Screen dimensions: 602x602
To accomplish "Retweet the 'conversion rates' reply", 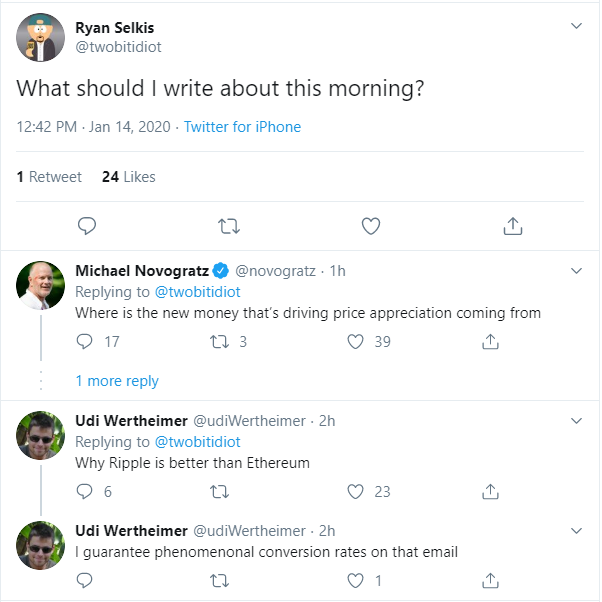I will click(219, 581).
